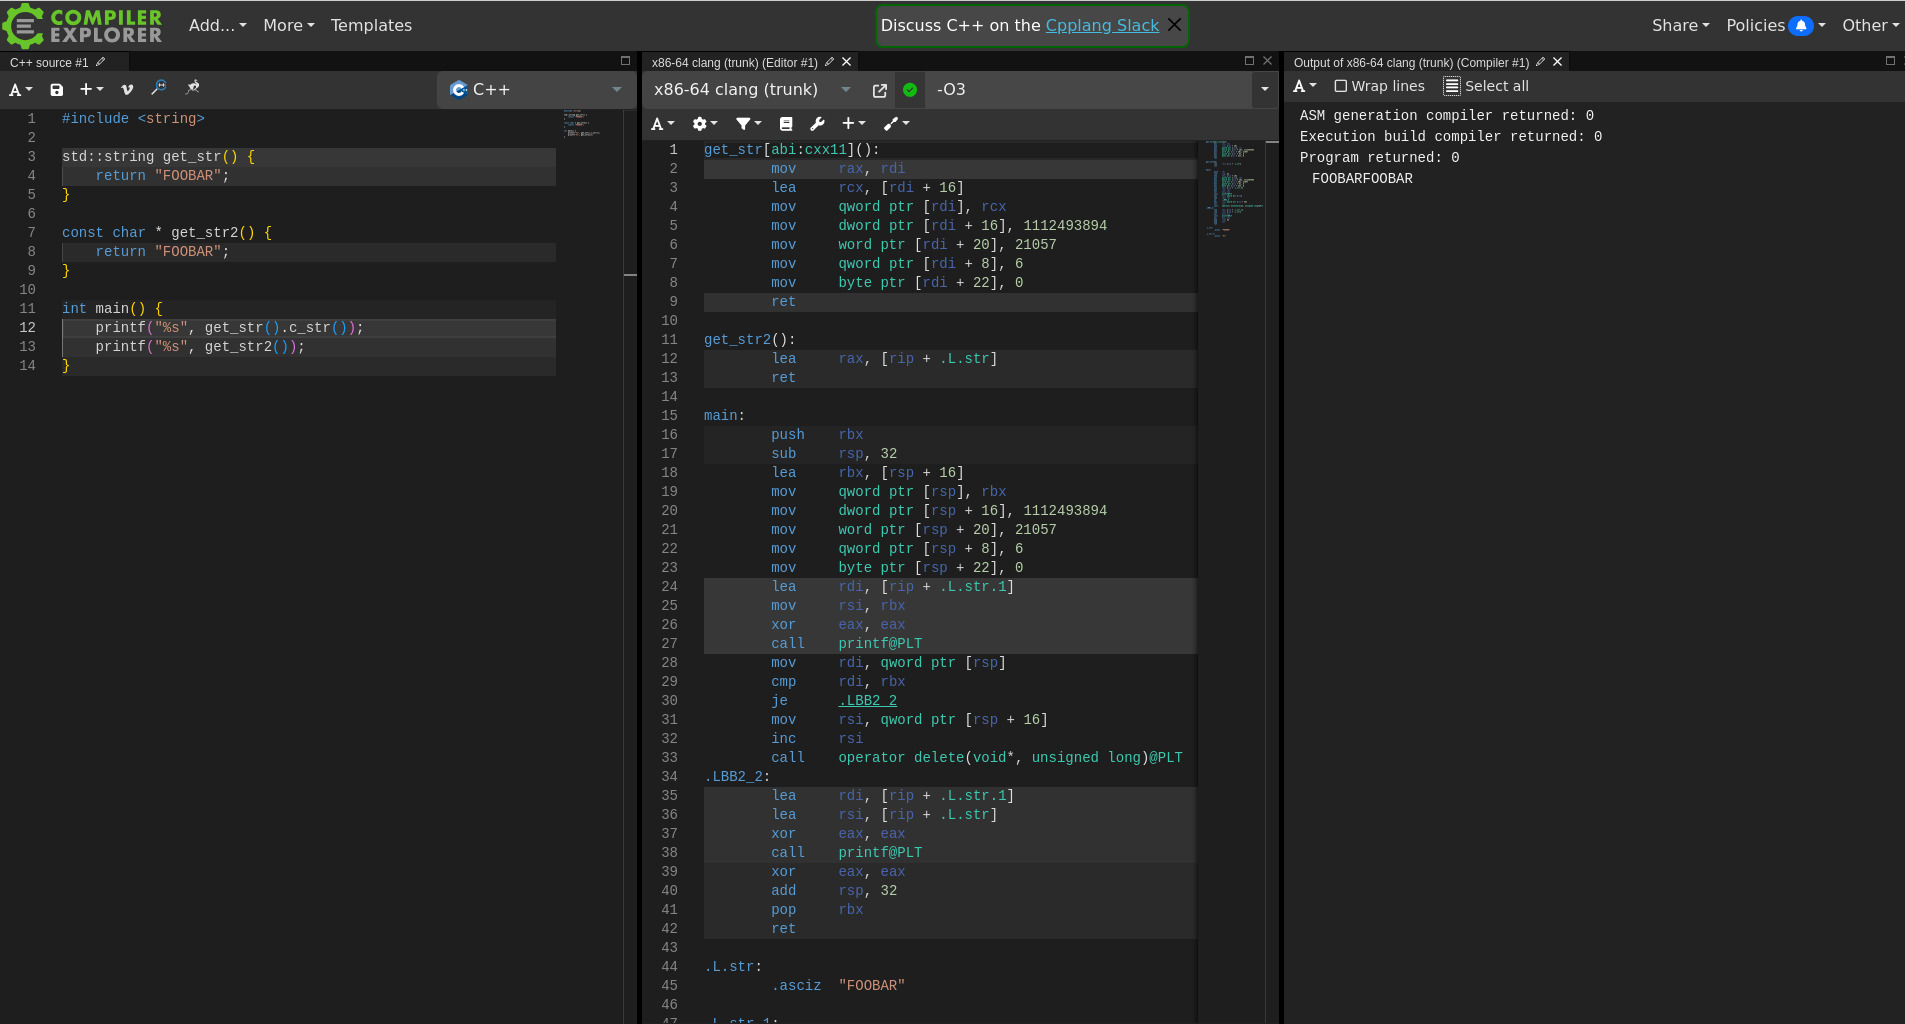This screenshot has width=1905, height=1024.
Task: Toggle Vim mode with the V icon
Action: (127, 90)
